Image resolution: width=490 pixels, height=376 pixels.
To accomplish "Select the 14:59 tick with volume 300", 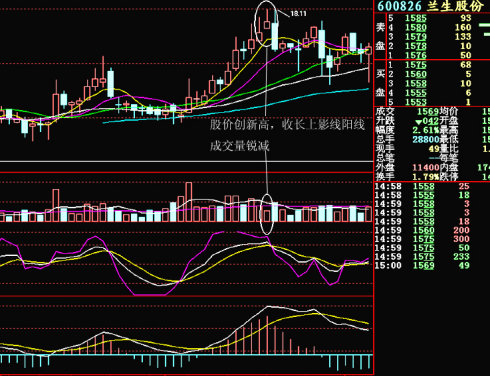I will click(422, 239).
